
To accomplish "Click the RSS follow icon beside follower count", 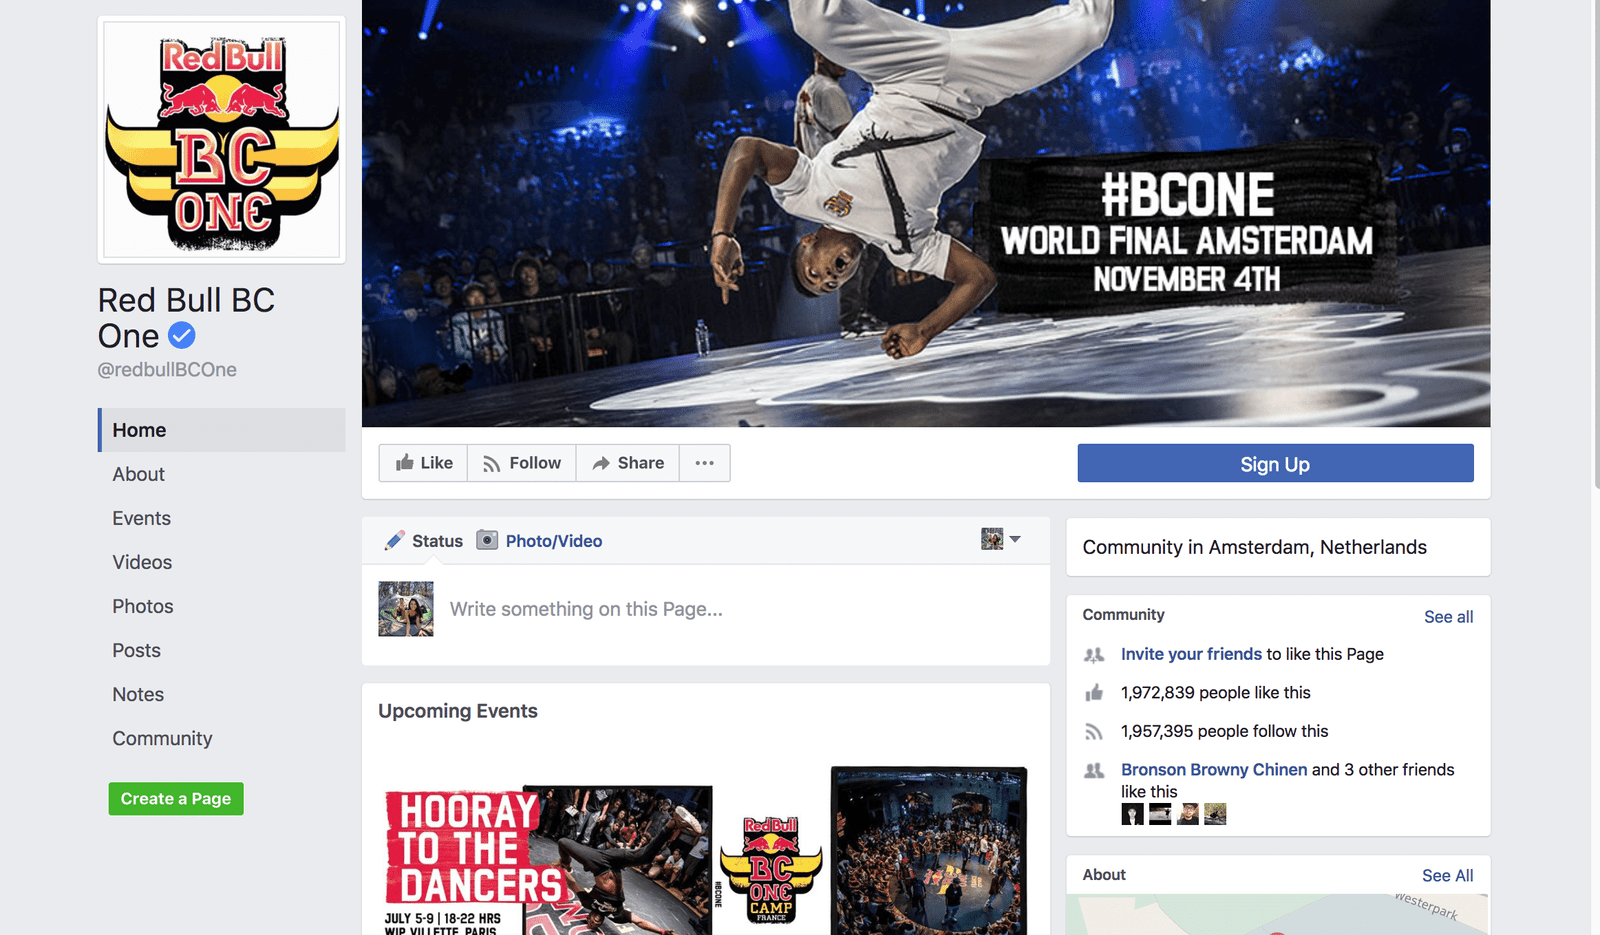I will point(1094,732).
